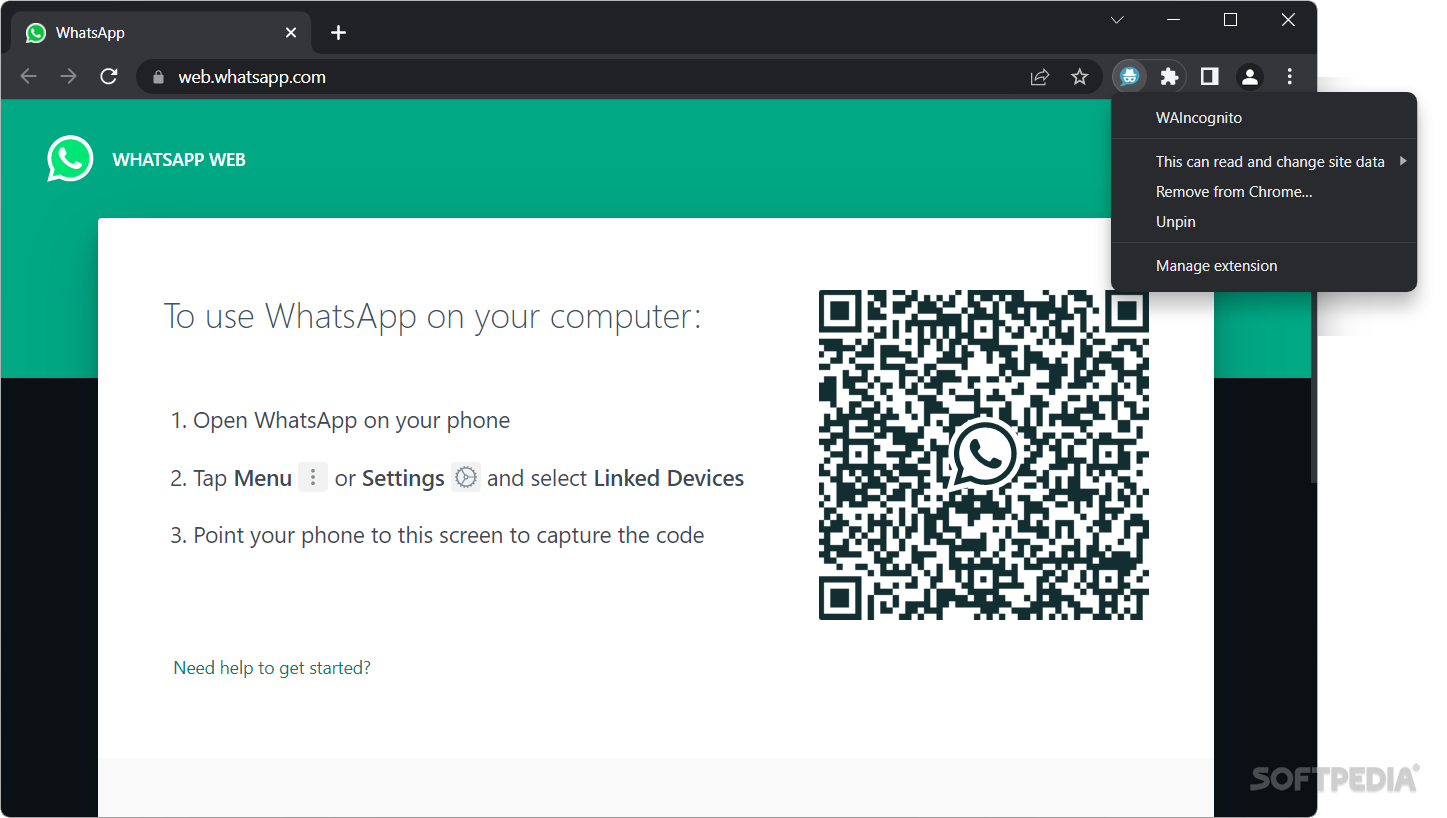The image size is (1447, 818).
Task: Select WAIncognito in the context menu
Action: (x=1264, y=118)
